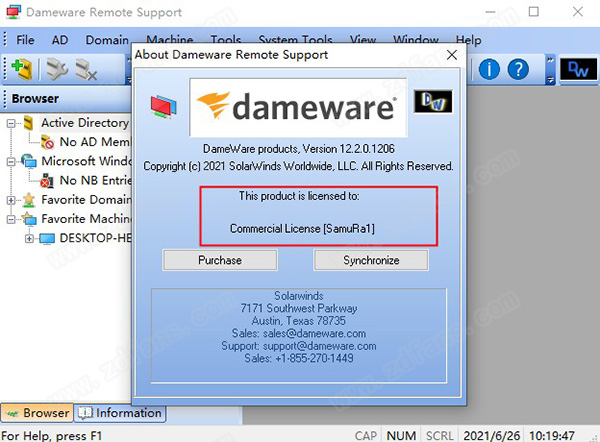This screenshot has height=442, width=600.
Task: Select Favorite Domains in the tree
Action: point(86,199)
